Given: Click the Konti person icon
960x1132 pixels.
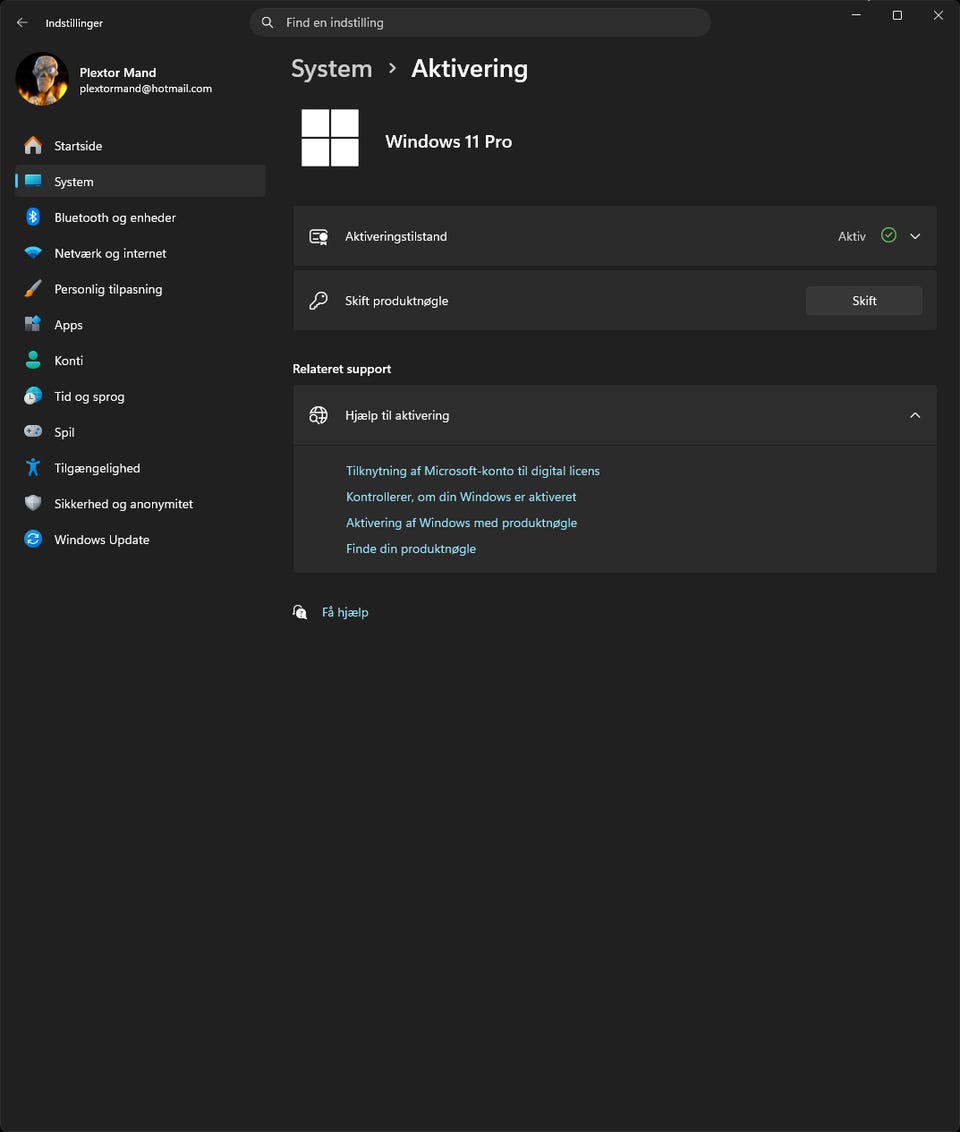Looking at the screenshot, I should click(x=33, y=360).
